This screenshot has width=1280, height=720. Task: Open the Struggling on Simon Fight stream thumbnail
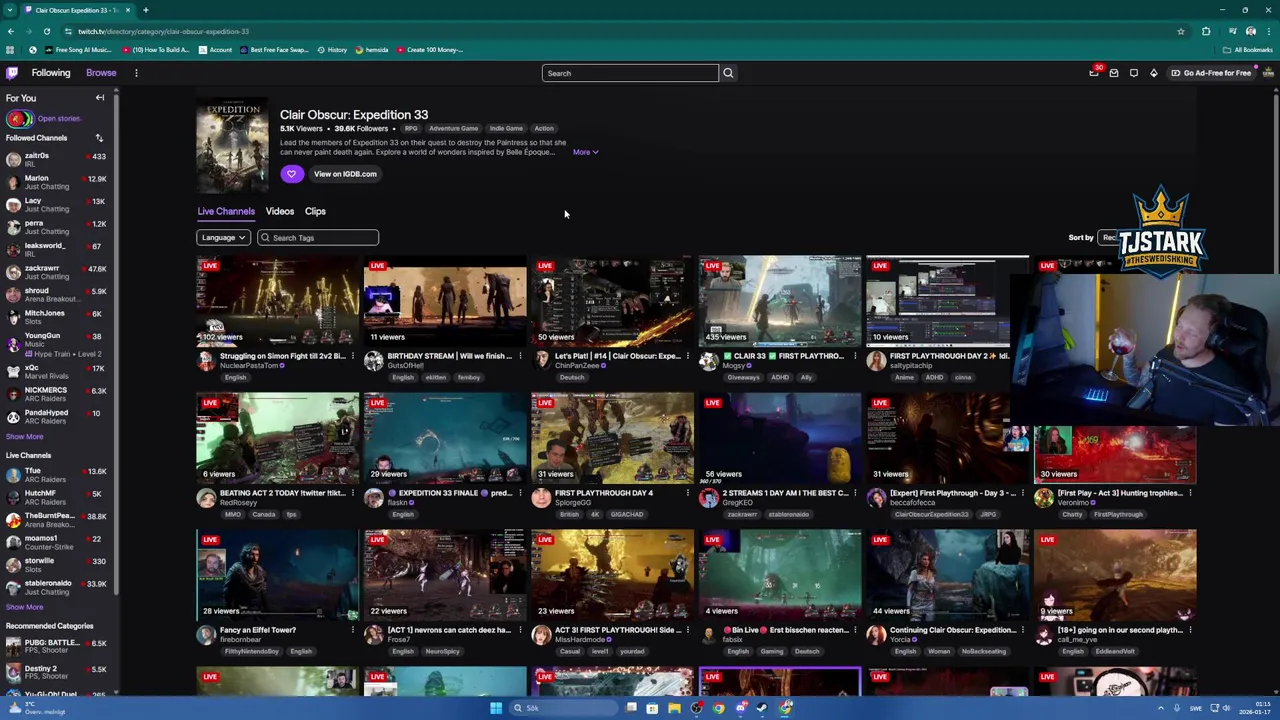coord(278,301)
